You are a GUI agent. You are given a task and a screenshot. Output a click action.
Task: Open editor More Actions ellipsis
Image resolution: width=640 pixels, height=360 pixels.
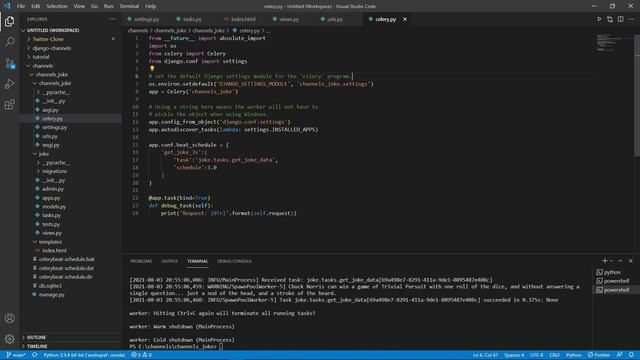coord(631,19)
